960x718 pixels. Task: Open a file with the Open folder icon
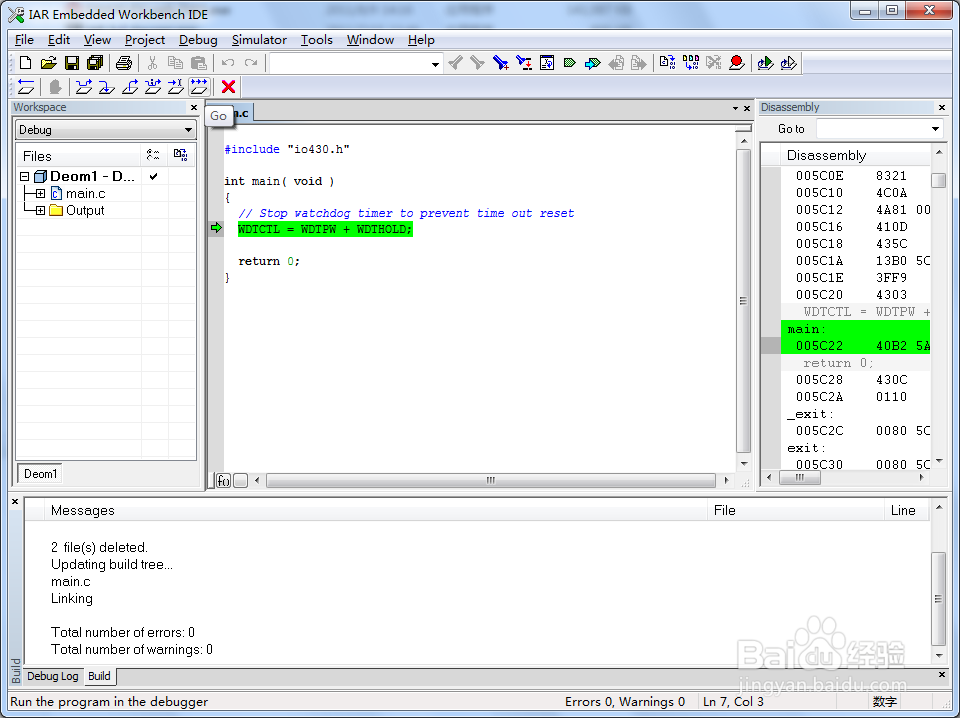48,62
